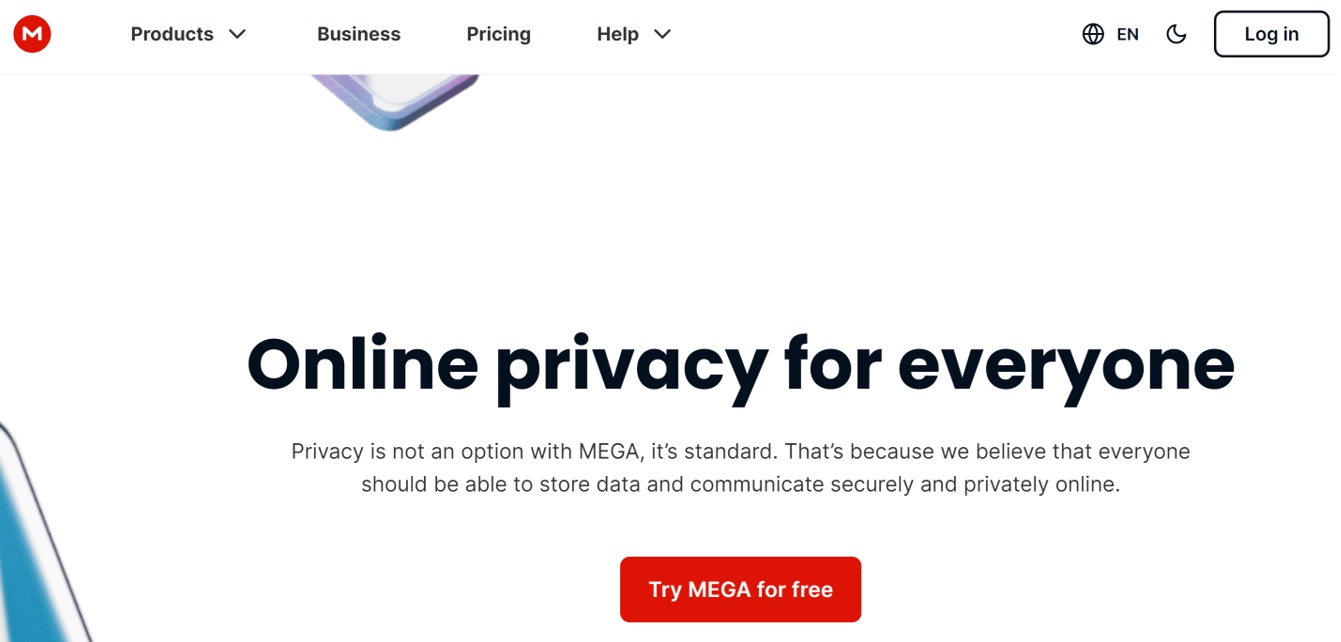Expand the Help dropdown chevron
The width and height of the screenshot is (1341, 642).
click(x=662, y=34)
